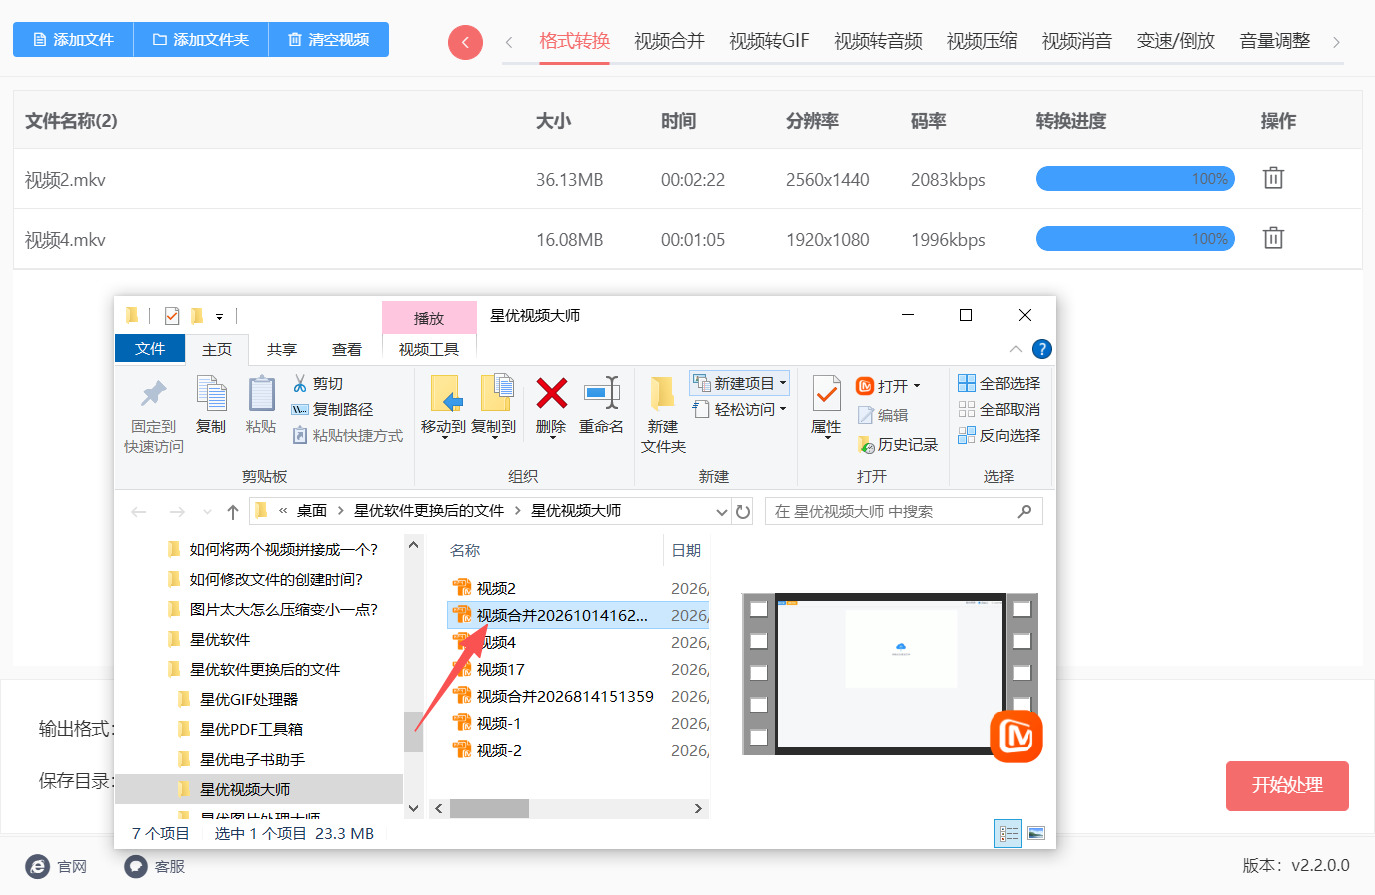The height and width of the screenshot is (895, 1375).
Task: Click 全部选择 in the ribbon
Action: coord(998,383)
